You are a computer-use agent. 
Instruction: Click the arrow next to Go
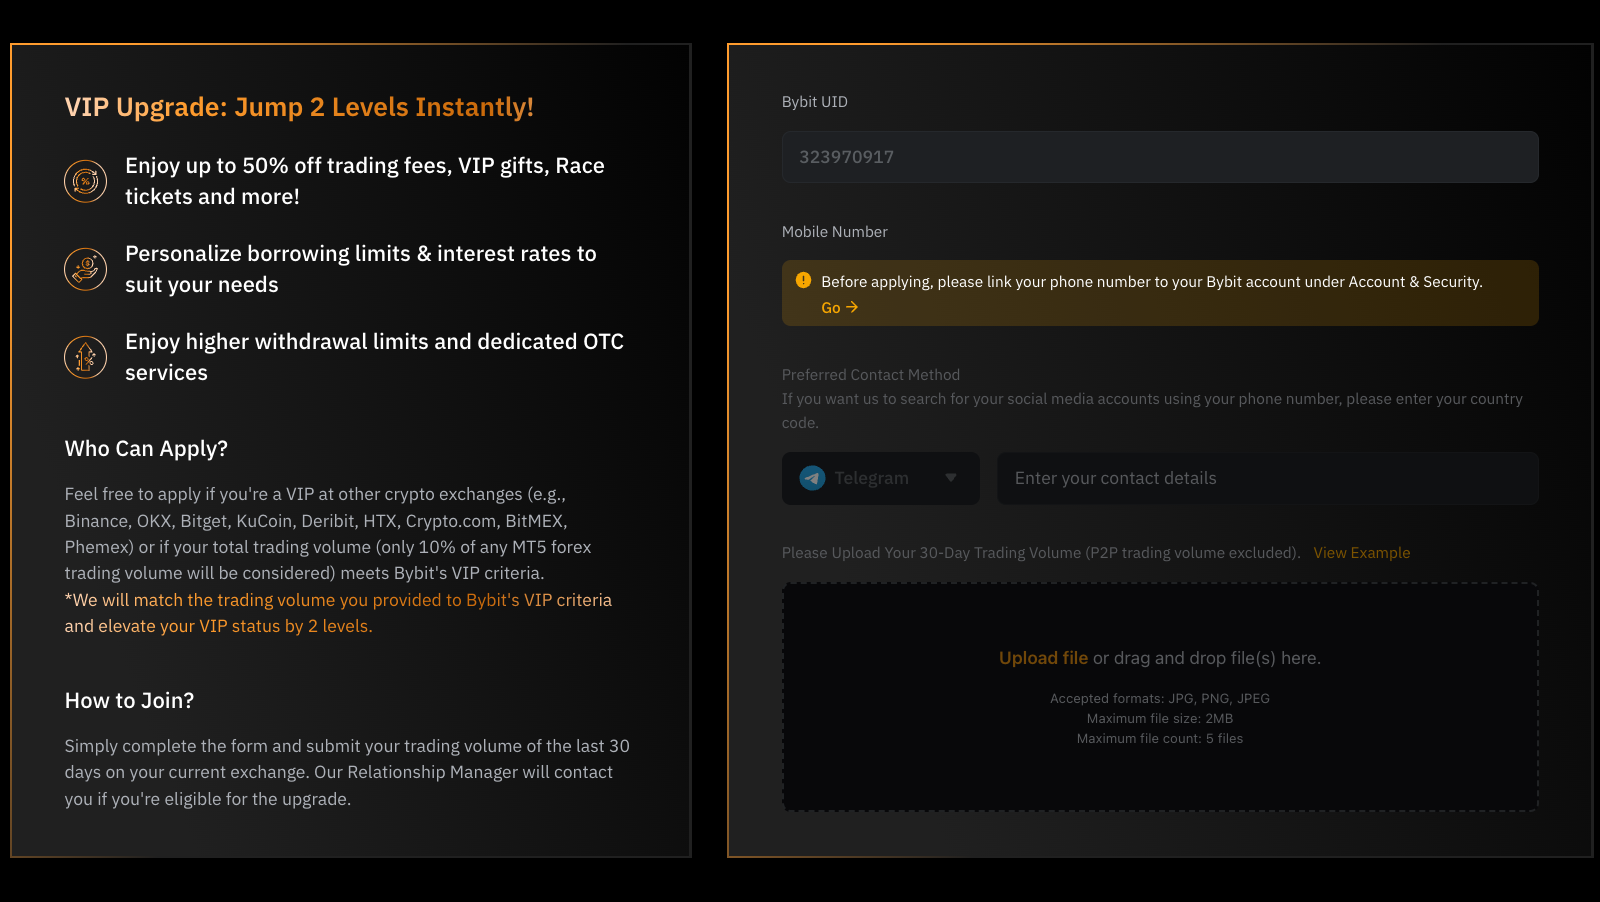click(x=852, y=307)
